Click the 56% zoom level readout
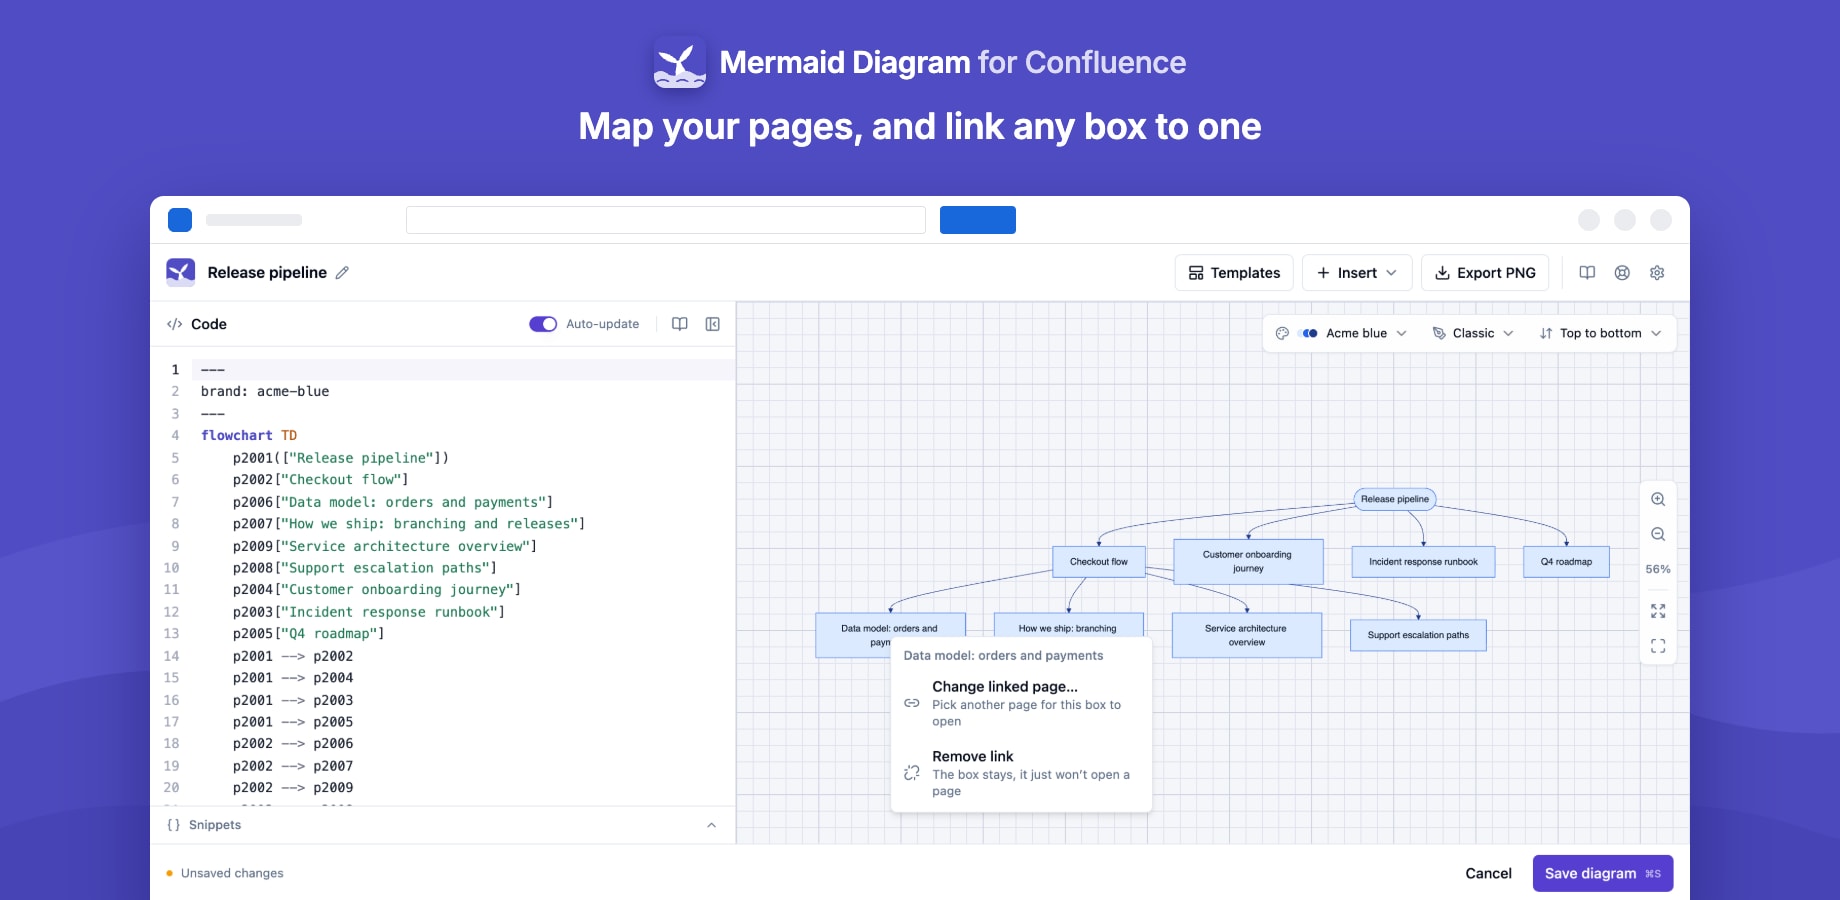Screen dimensions: 1840x900 click(1658, 569)
